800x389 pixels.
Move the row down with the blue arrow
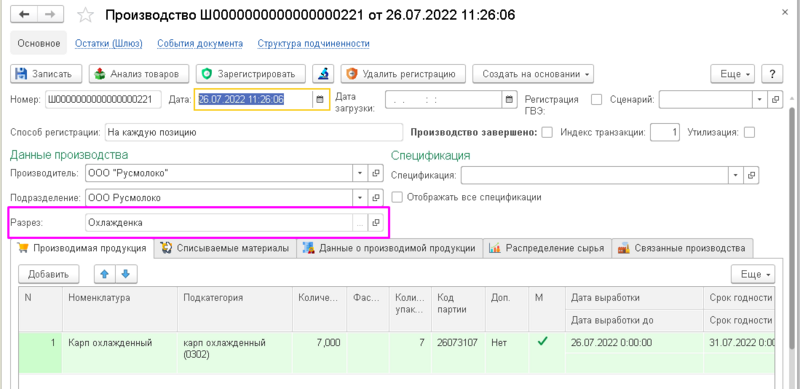pyautogui.click(x=126, y=274)
